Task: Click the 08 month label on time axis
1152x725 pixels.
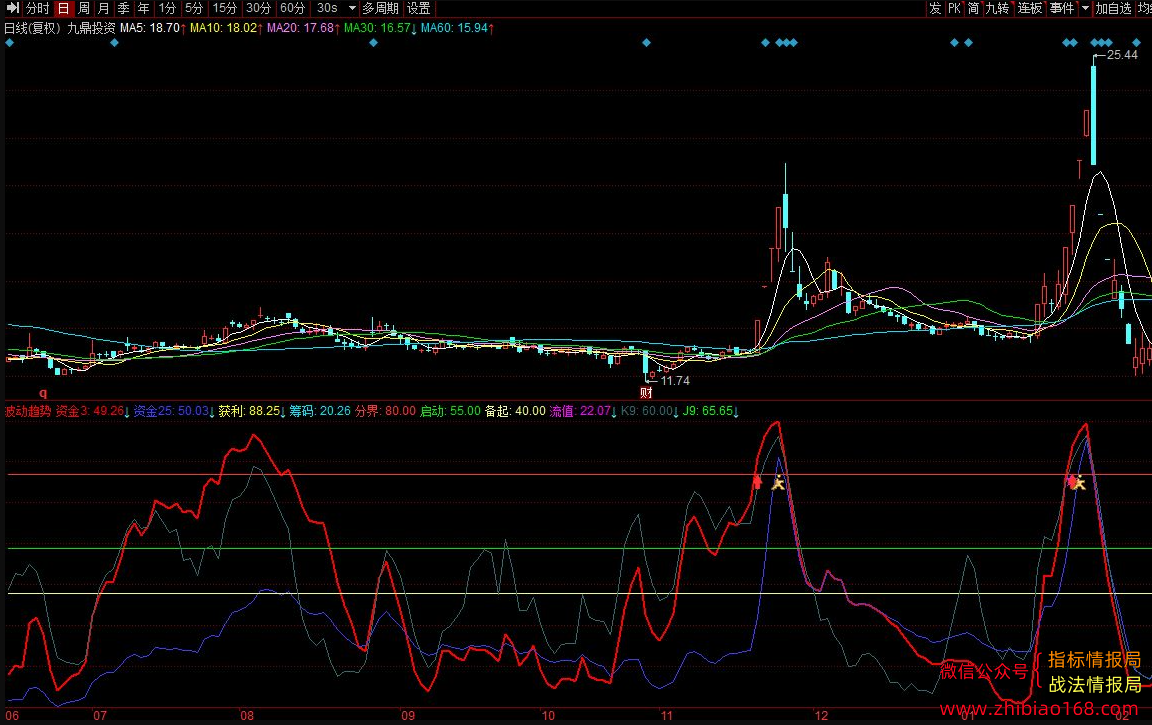Action: [247, 715]
